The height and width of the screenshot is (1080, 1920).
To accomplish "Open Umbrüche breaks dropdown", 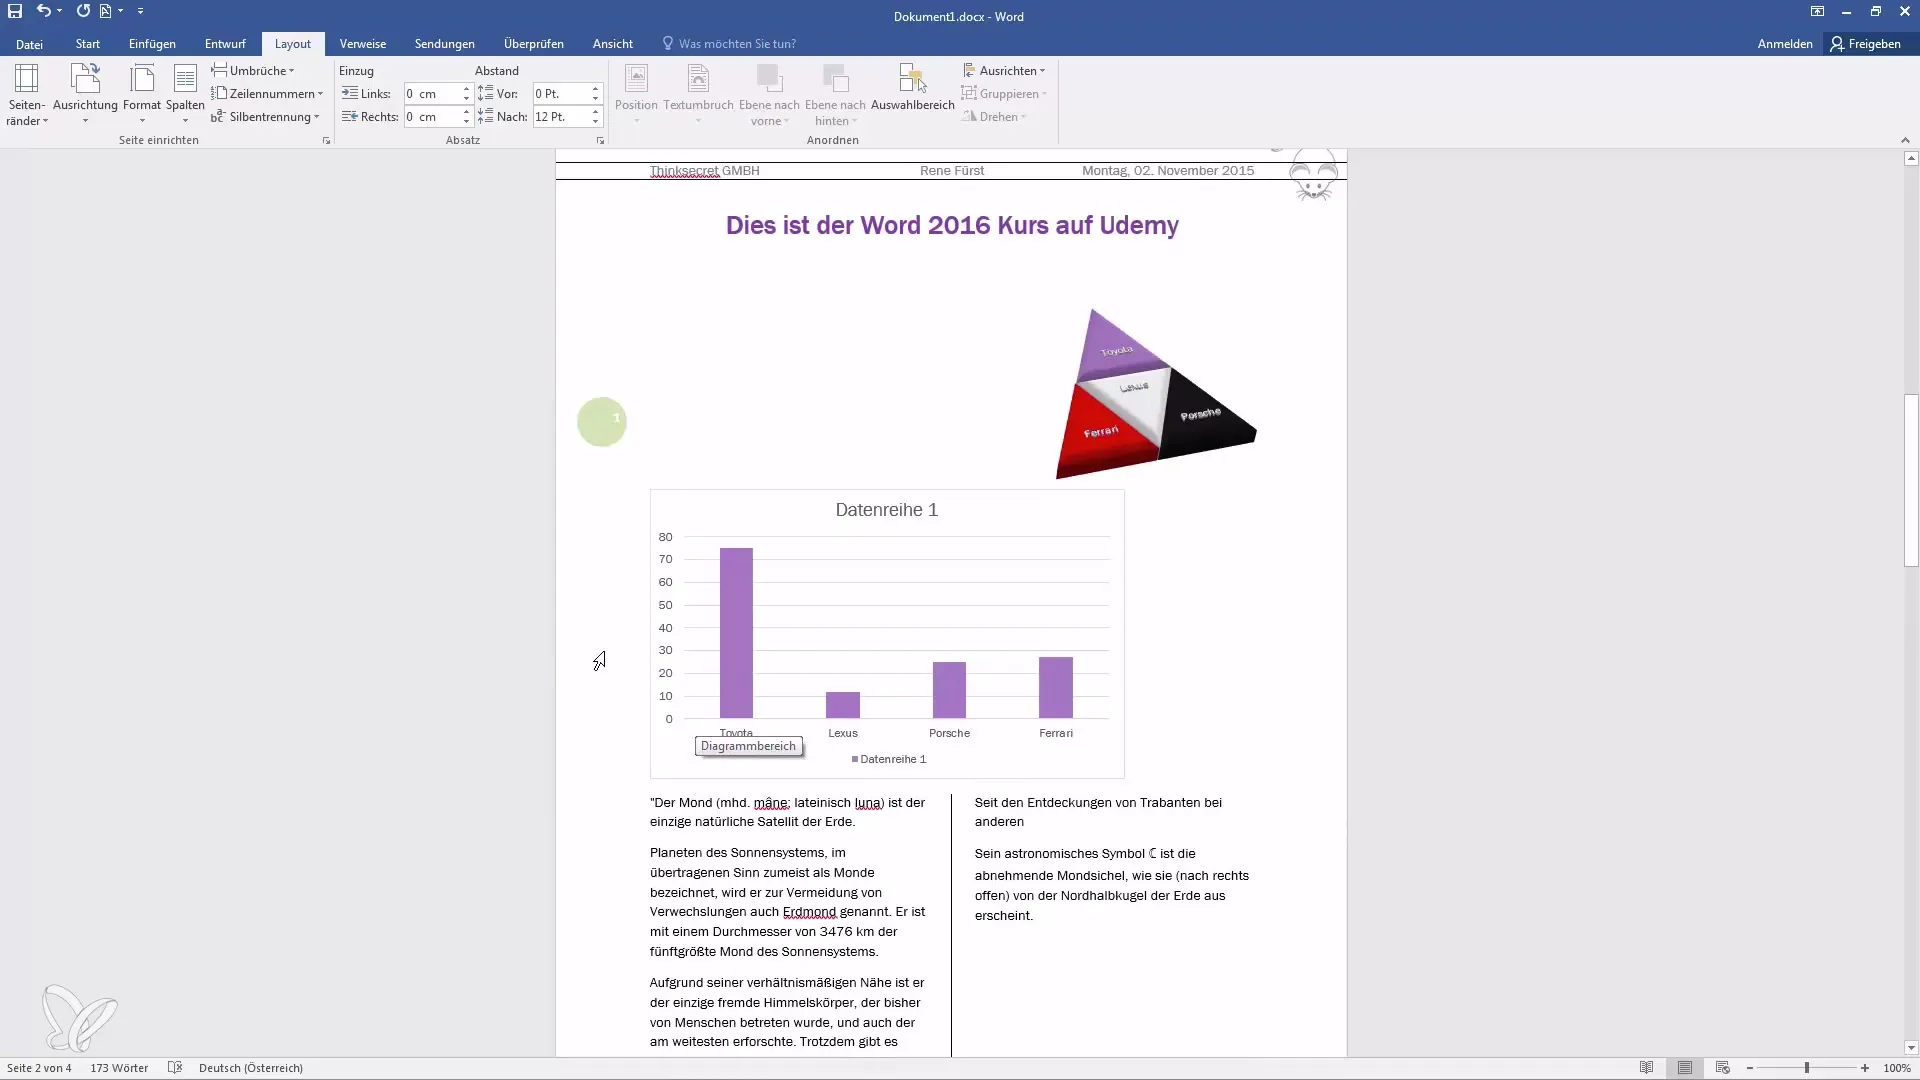I will pos(253,71).
